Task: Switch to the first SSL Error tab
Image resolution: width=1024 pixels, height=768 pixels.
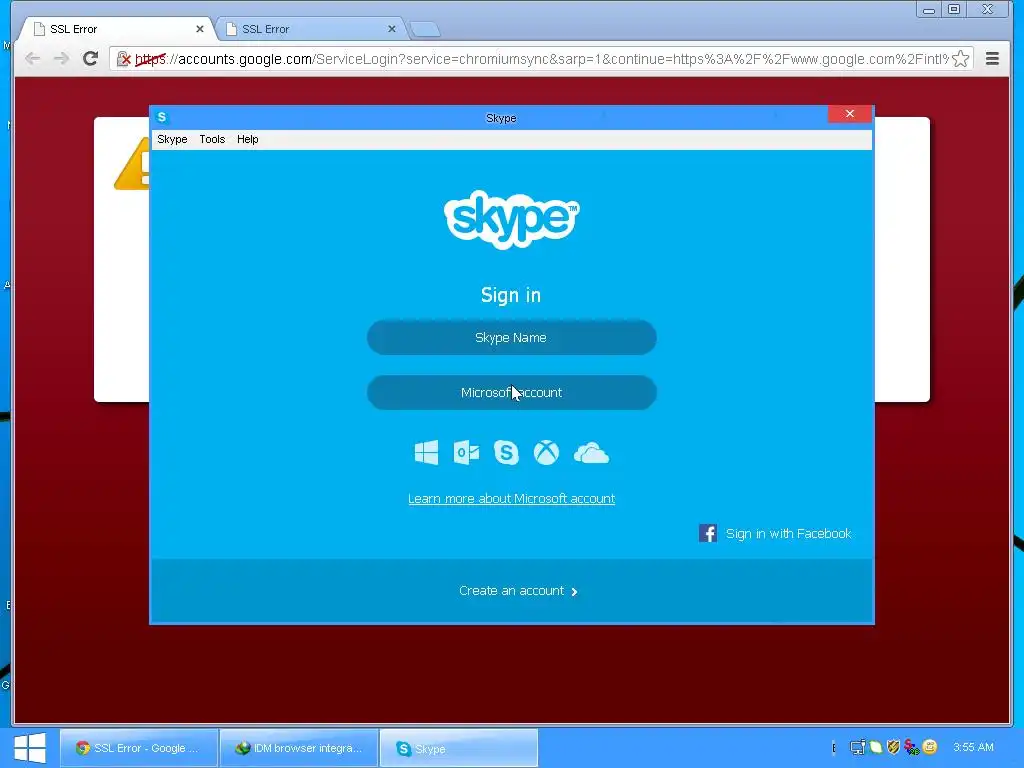Action: click(118, 29)
